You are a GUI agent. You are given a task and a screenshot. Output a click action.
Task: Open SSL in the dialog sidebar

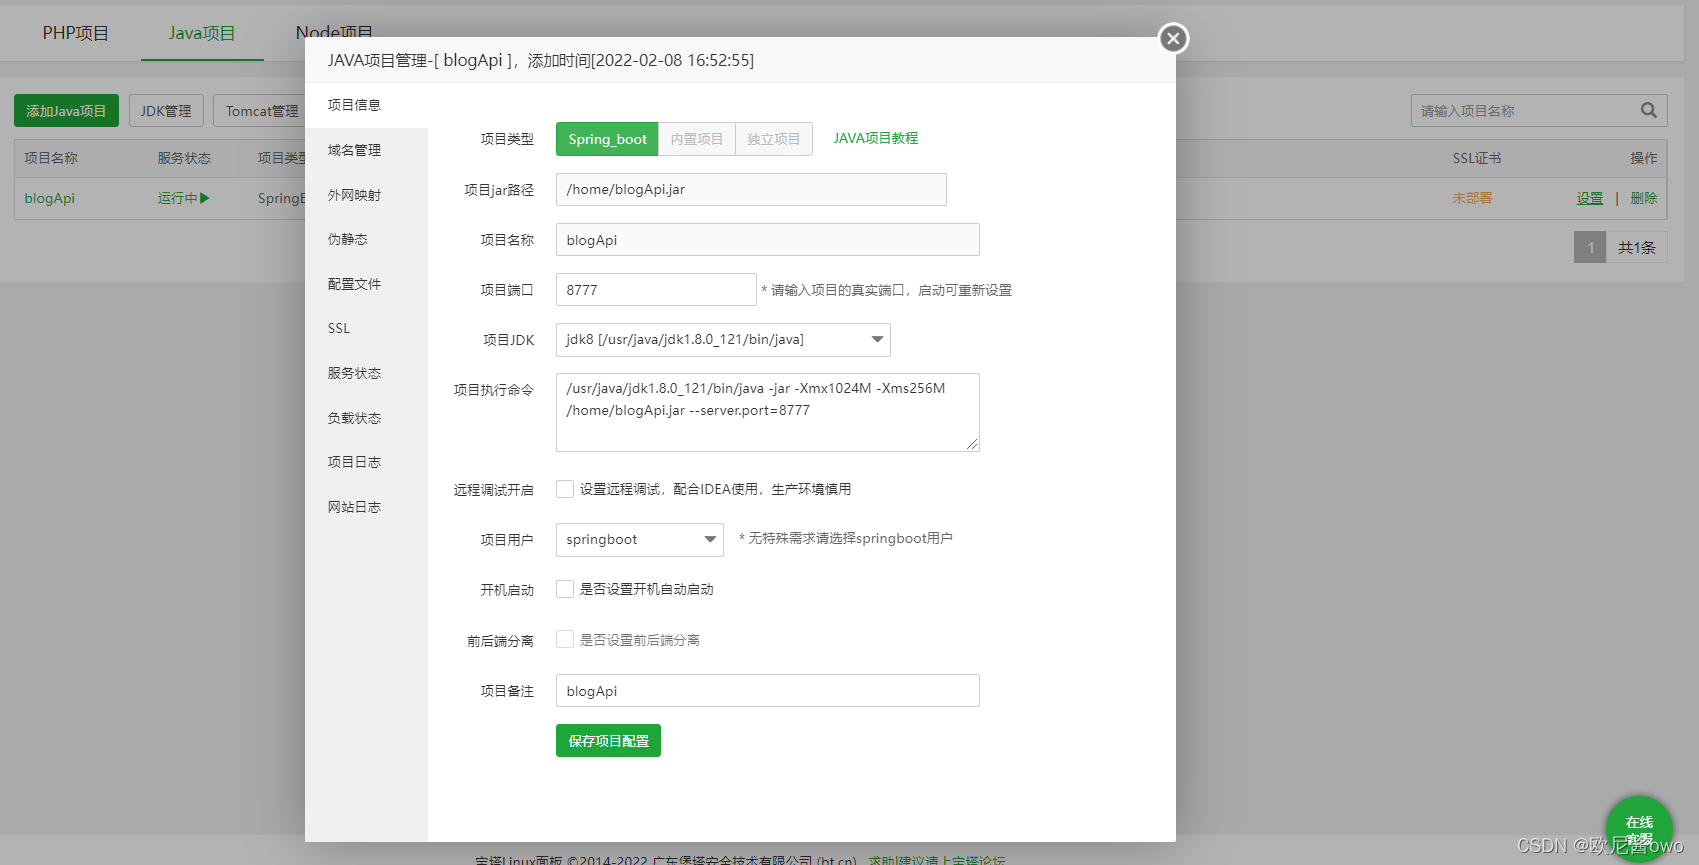pyautogui.click(x=366, y=328)
